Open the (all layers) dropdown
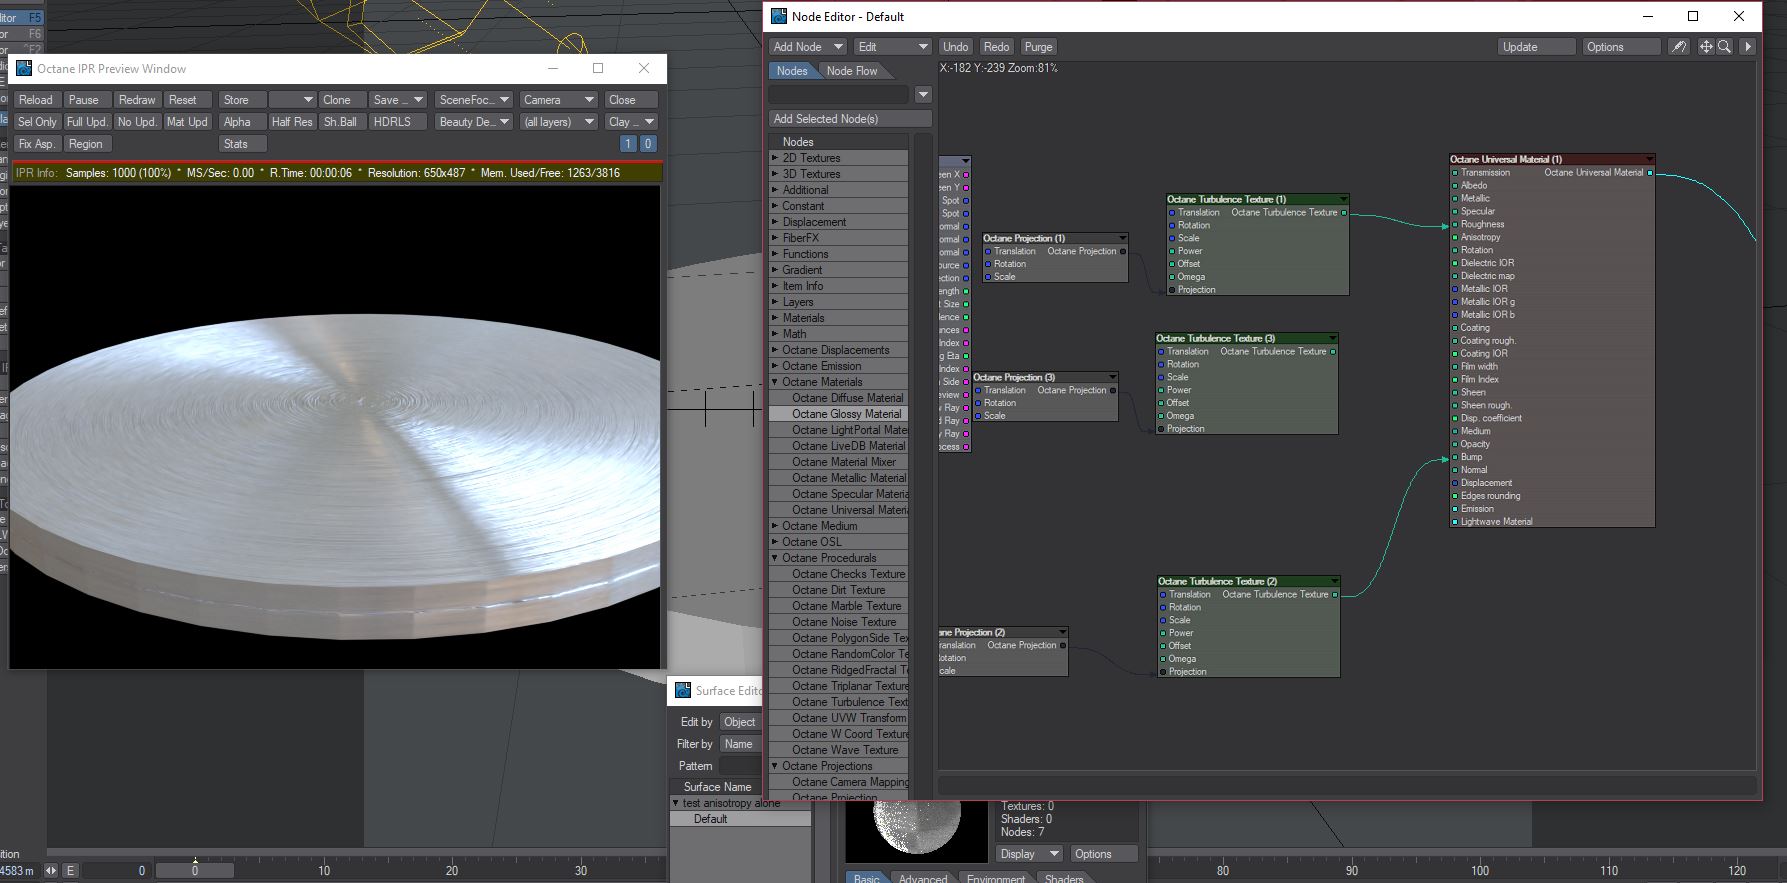The width and height of the screenshot is (1787, 883). [x=558, y=122]
